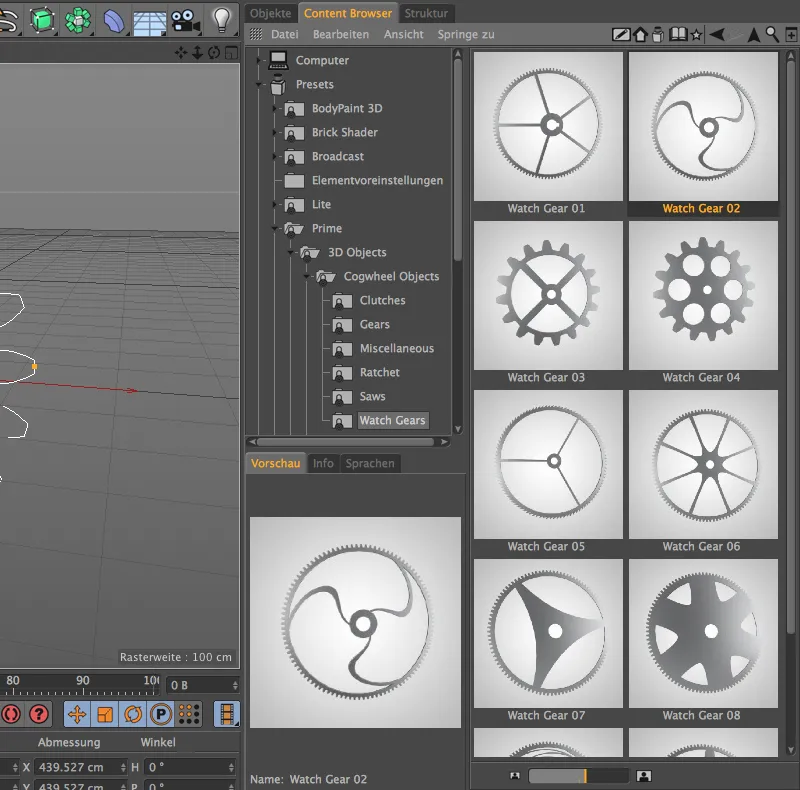Go up one level with up arrow icon
Screen dimensions: 800x790
tap(754, 35)
